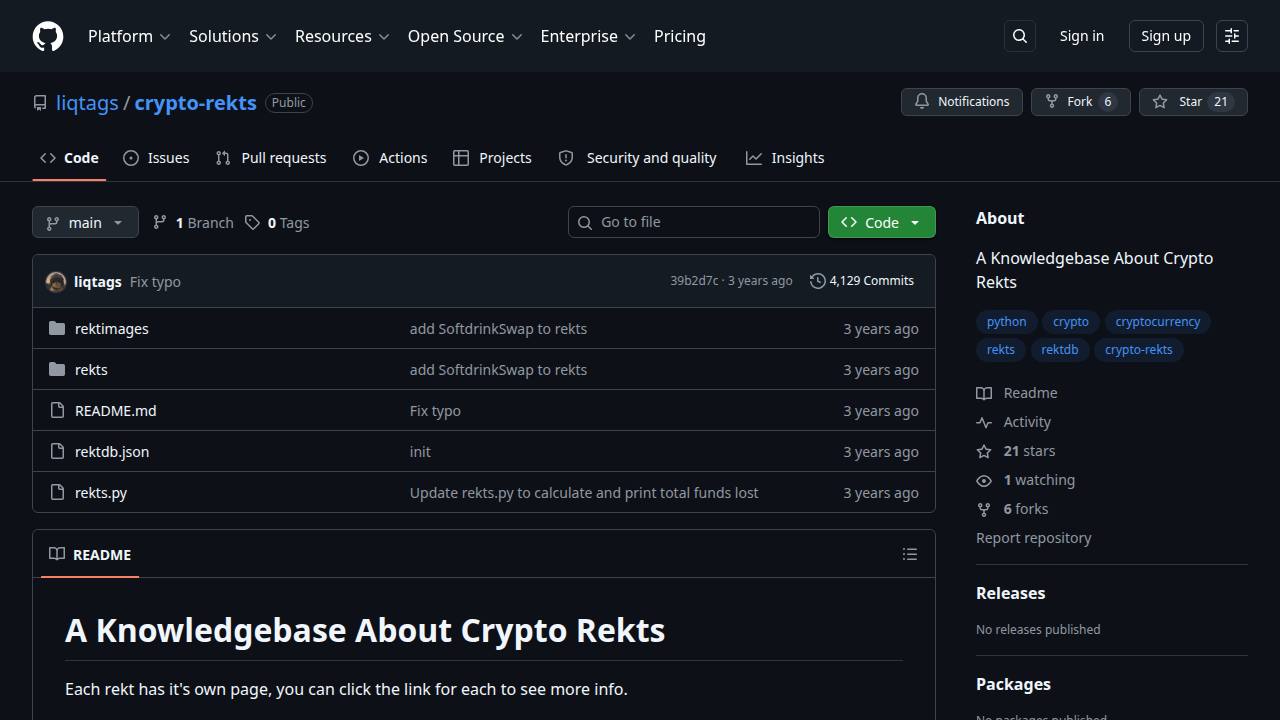This screenshot has width=1280, height=720.
Task: Open the Pull requests tab
Action: (x=271, y=158)
